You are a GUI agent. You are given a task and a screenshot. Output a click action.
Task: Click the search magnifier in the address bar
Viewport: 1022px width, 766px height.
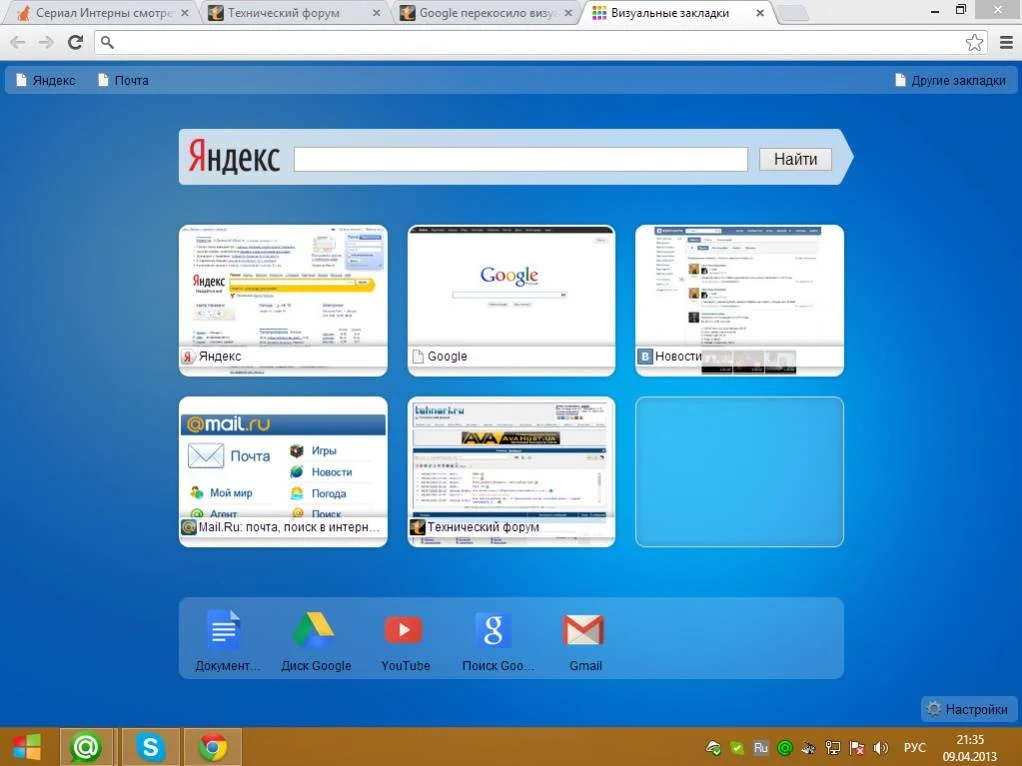coord(108,42)
